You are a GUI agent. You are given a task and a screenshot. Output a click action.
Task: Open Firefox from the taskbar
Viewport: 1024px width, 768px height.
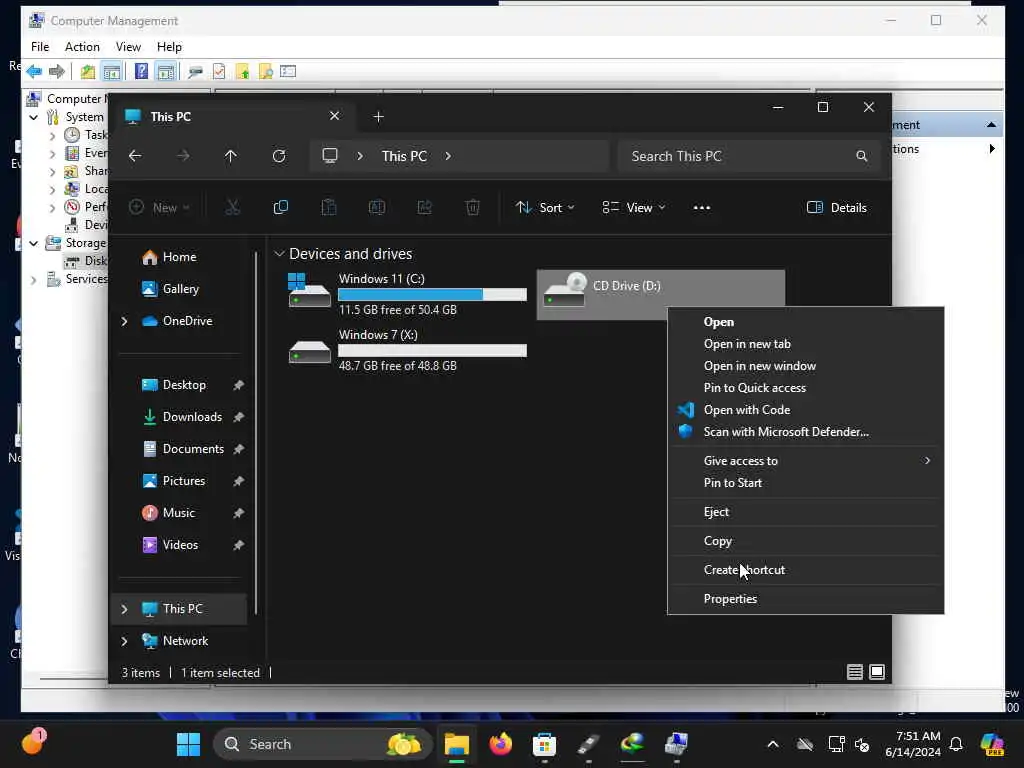[x=500, y=744]
